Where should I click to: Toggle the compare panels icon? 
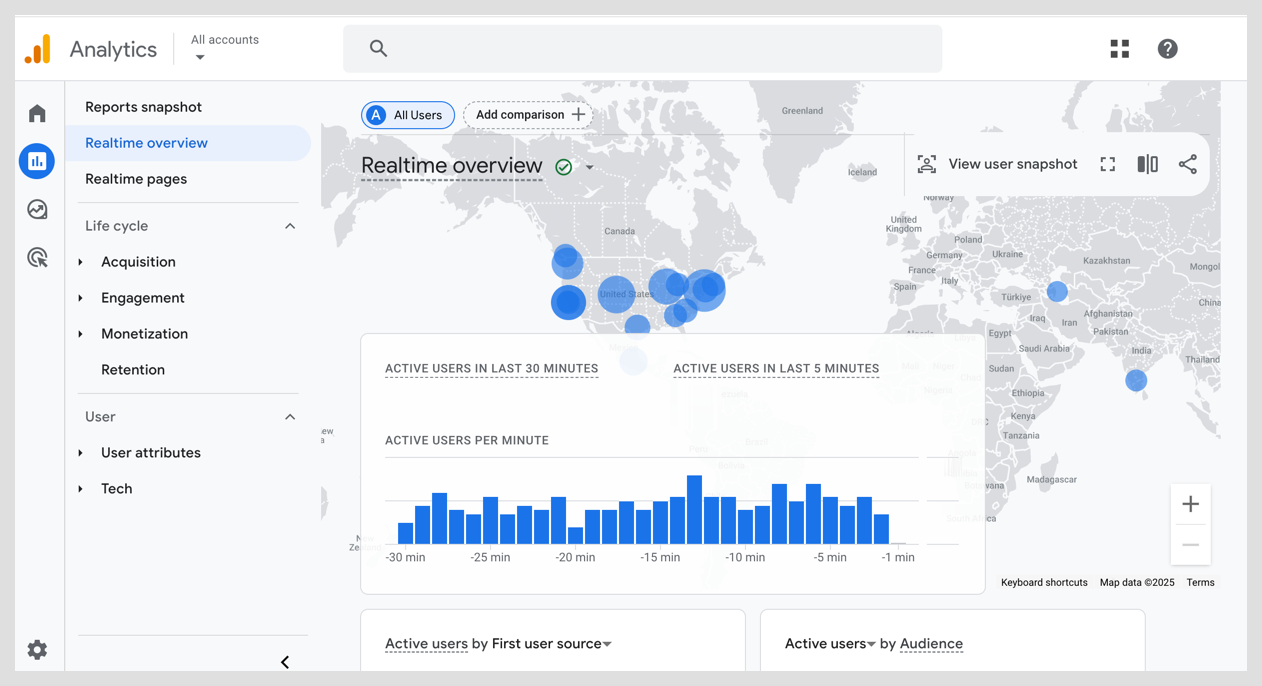(1147, 164)
